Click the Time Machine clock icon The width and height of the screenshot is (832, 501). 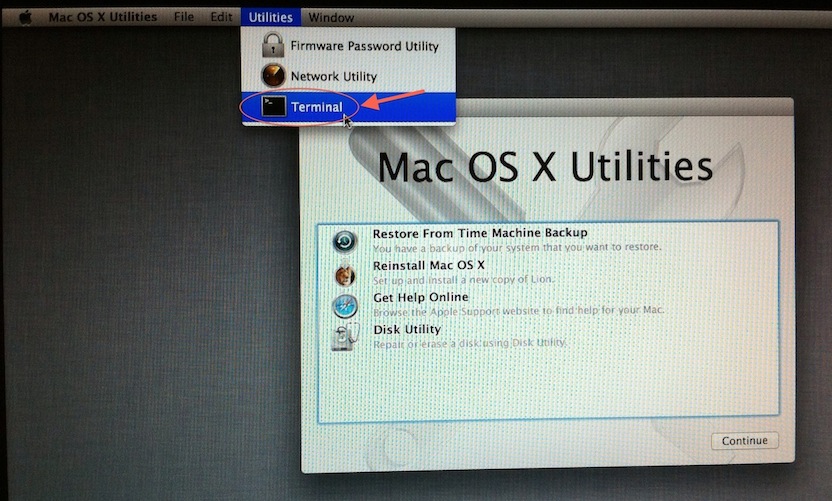coord(345,241)
